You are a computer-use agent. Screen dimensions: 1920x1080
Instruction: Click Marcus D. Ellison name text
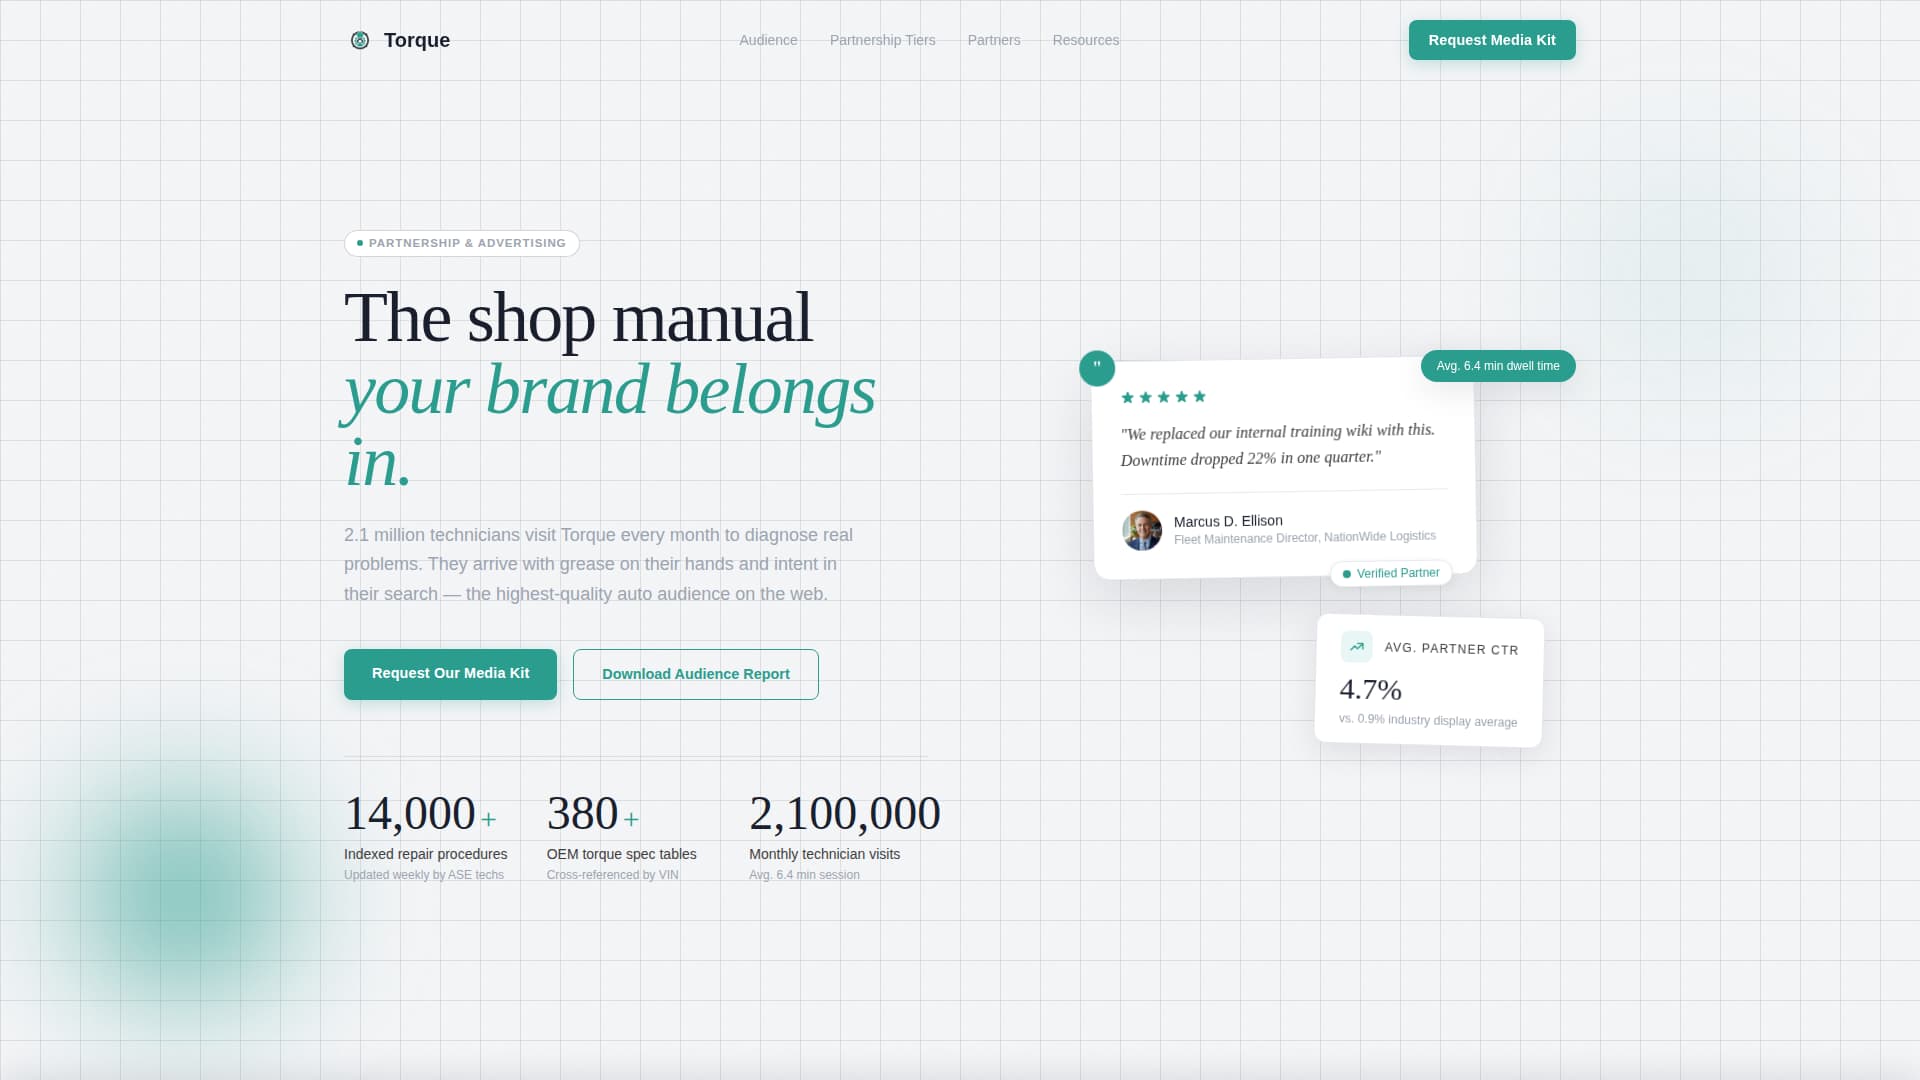1228,521
